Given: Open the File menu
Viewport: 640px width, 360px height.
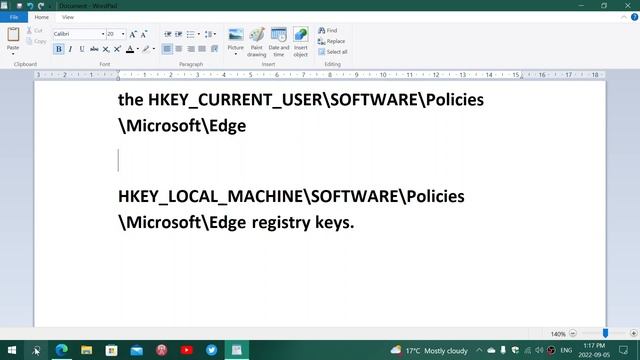Looking at the screenshot, I should pos(14,17).
